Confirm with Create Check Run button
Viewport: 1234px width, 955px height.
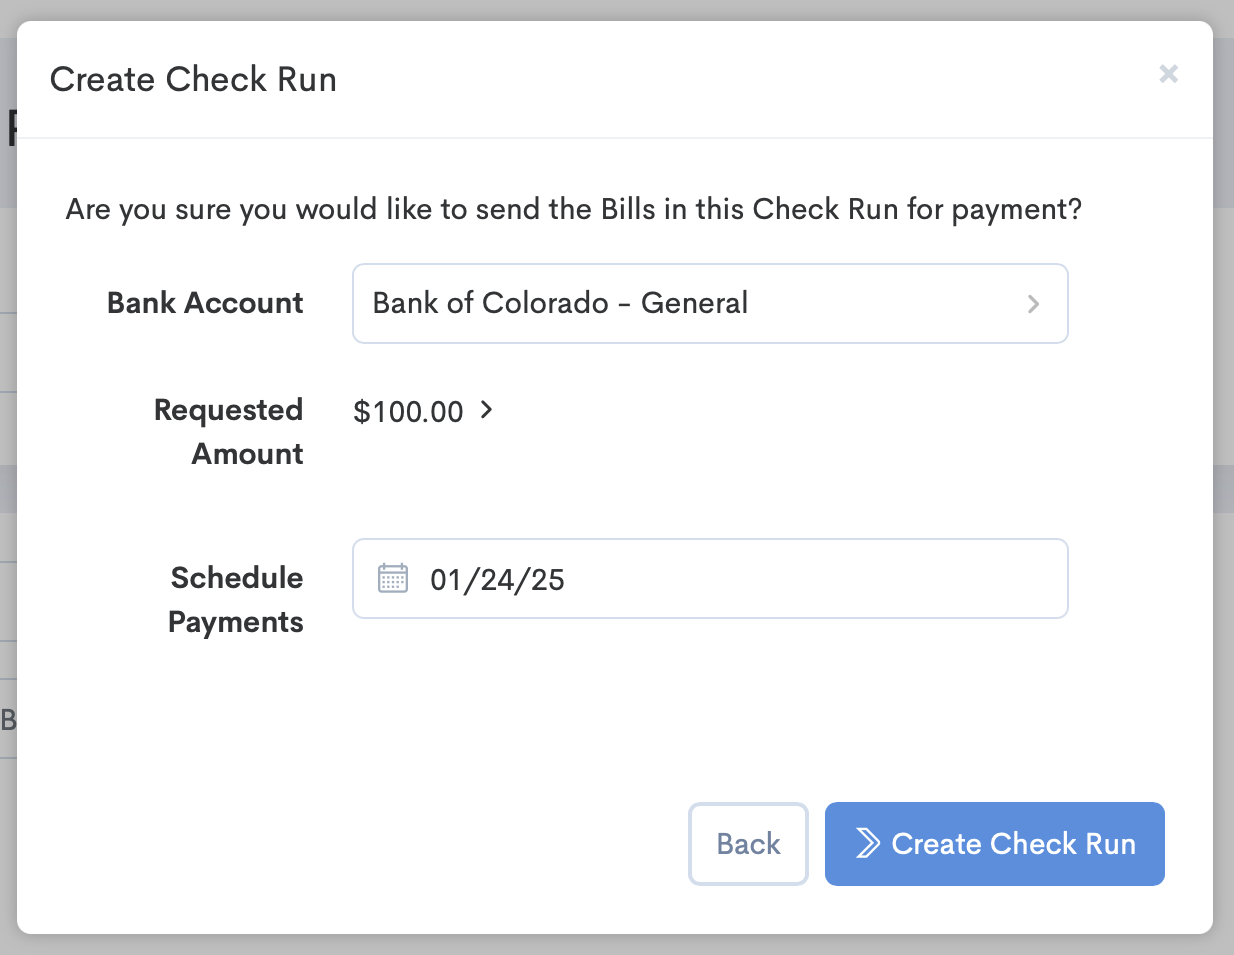(x=995, y=844)
